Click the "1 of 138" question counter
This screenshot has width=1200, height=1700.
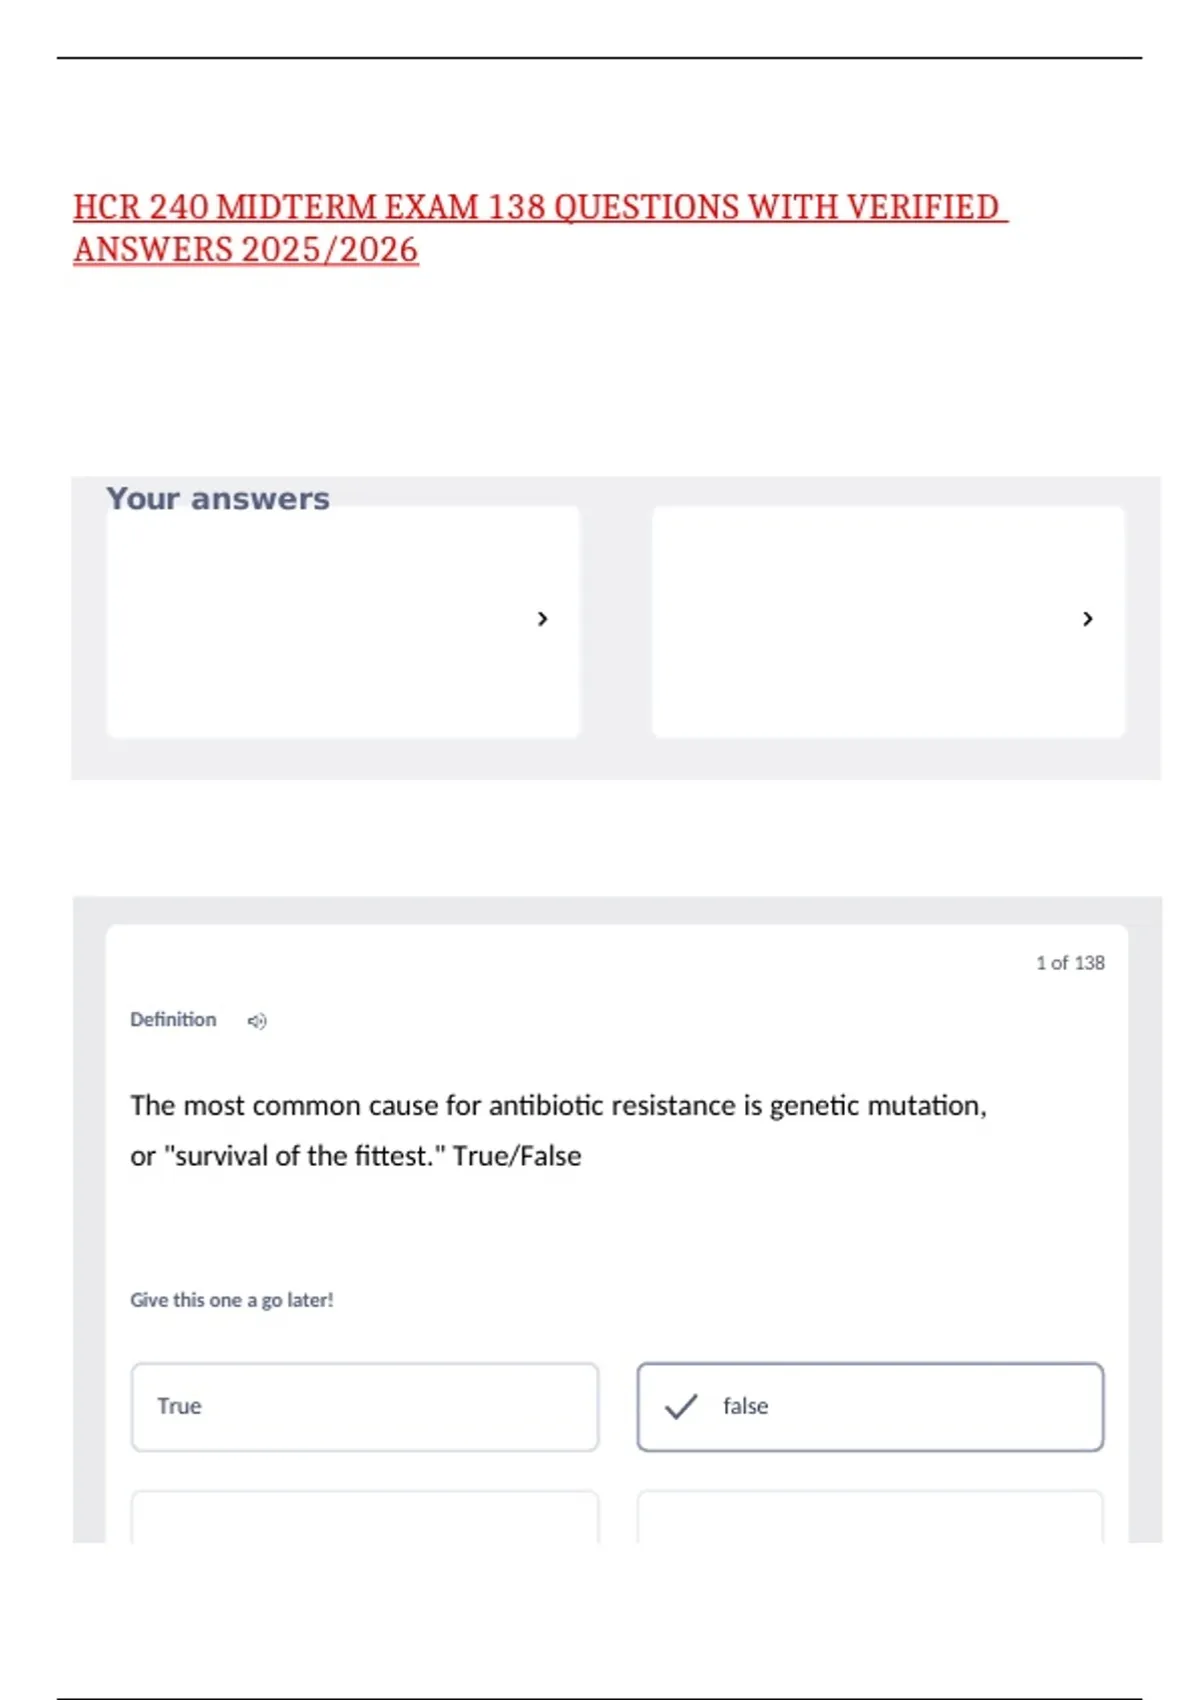(x=1070, y=963)
